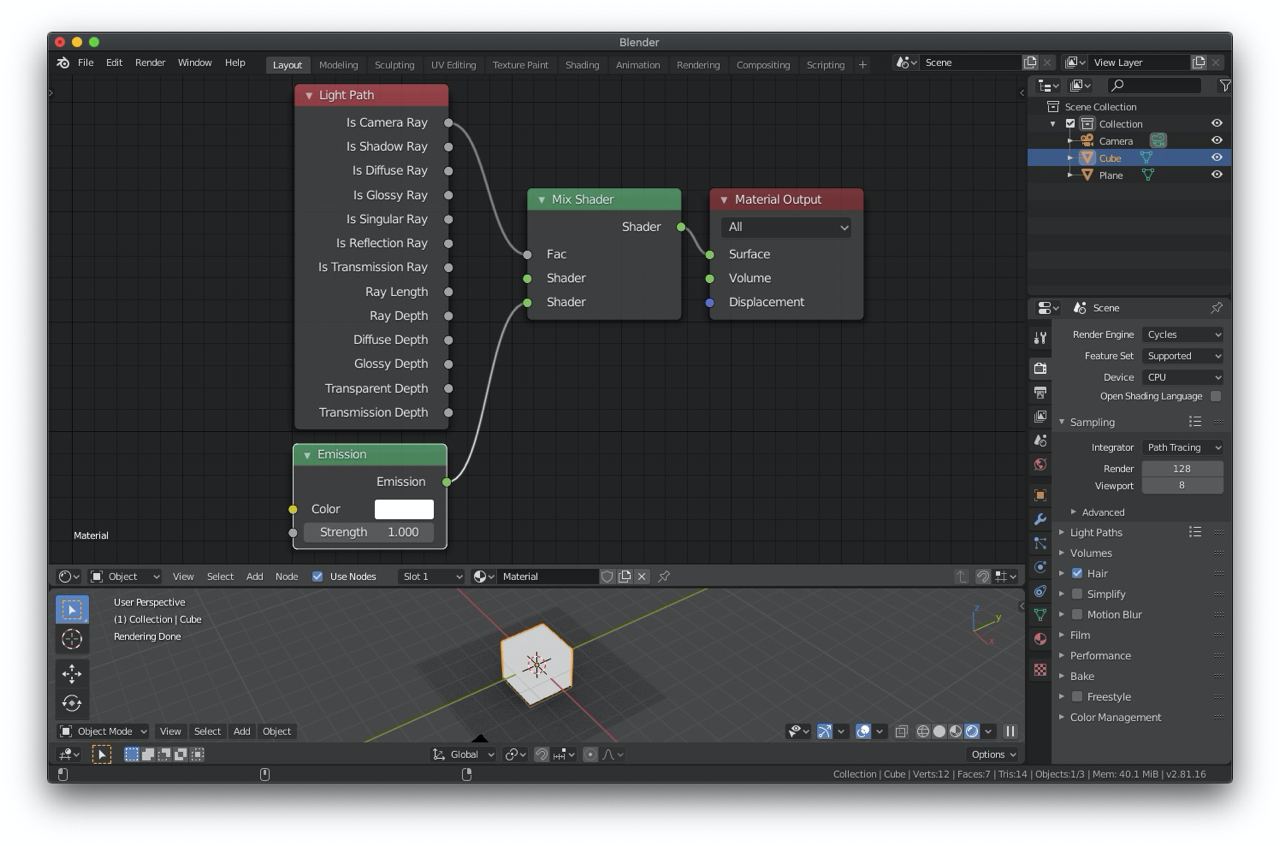Switch to the Shading workspace tab
The height and width of the screenshot is (846, 1280).
582,65
